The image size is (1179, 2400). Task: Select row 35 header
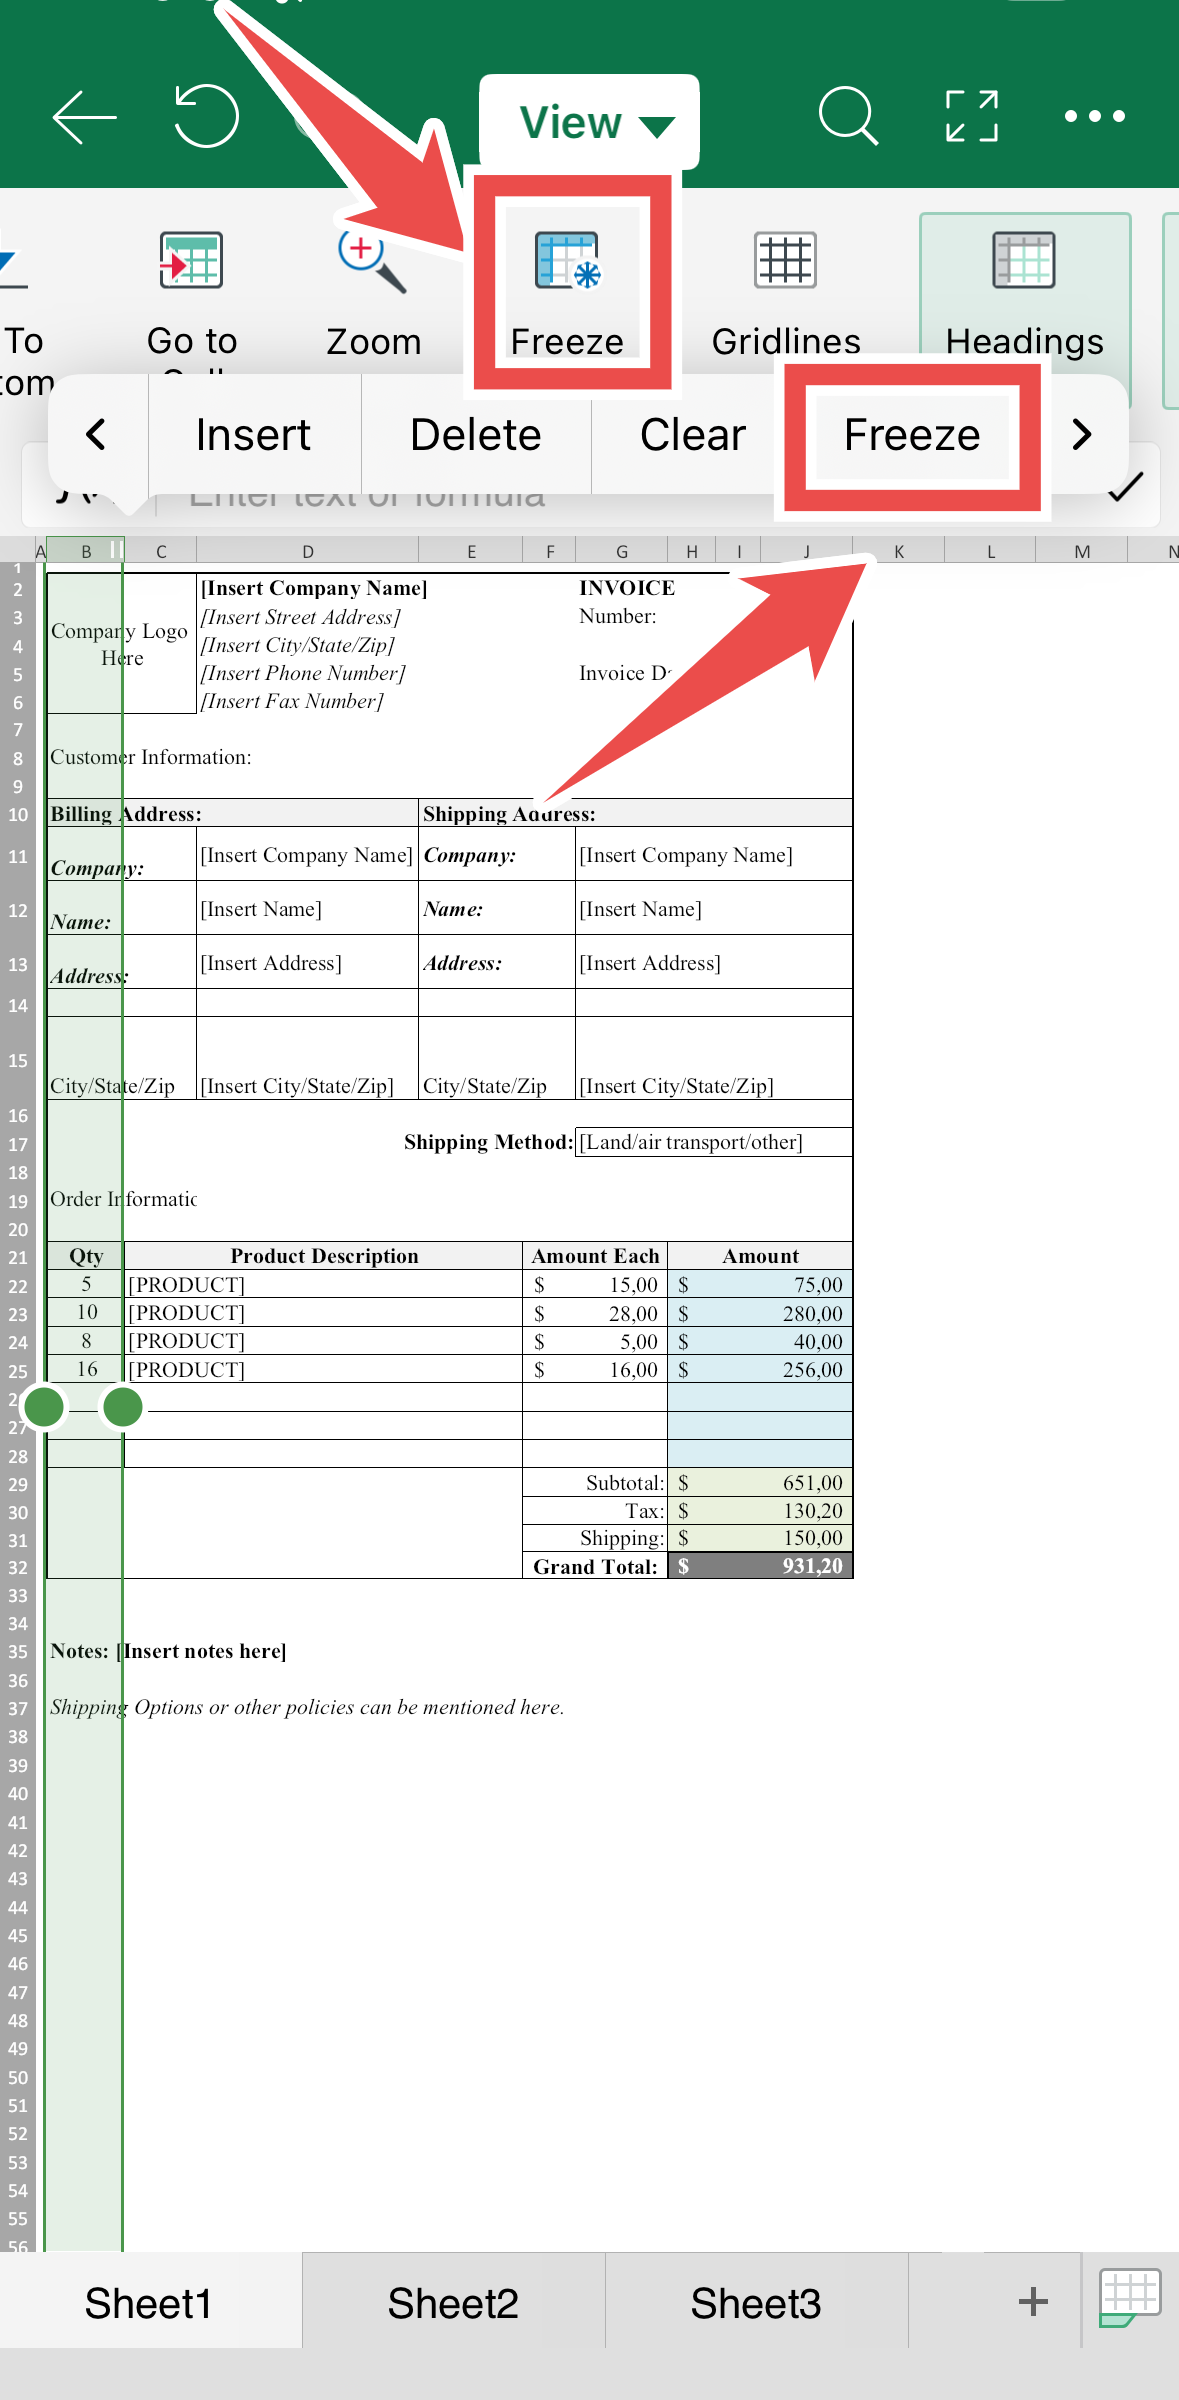pyautogui.click(x=18, y=1651)
